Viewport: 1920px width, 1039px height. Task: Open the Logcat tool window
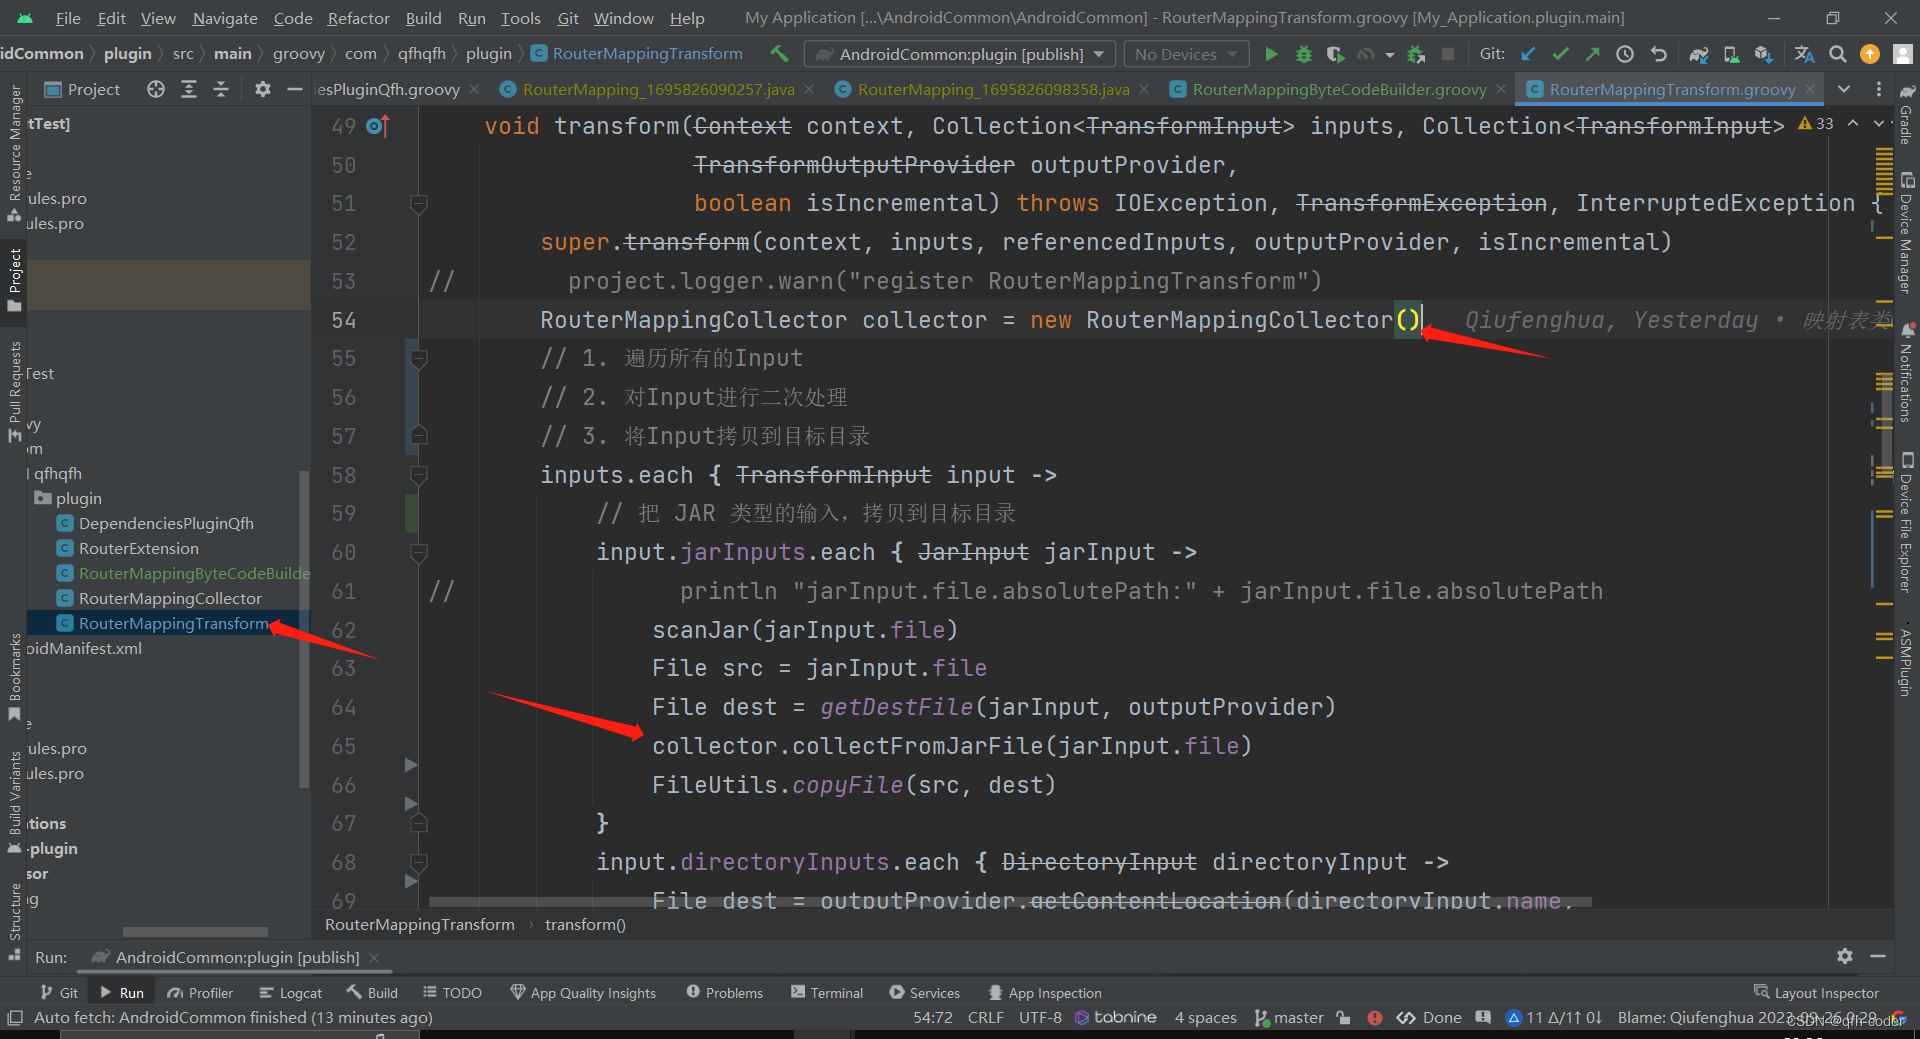tap(290, 992)
